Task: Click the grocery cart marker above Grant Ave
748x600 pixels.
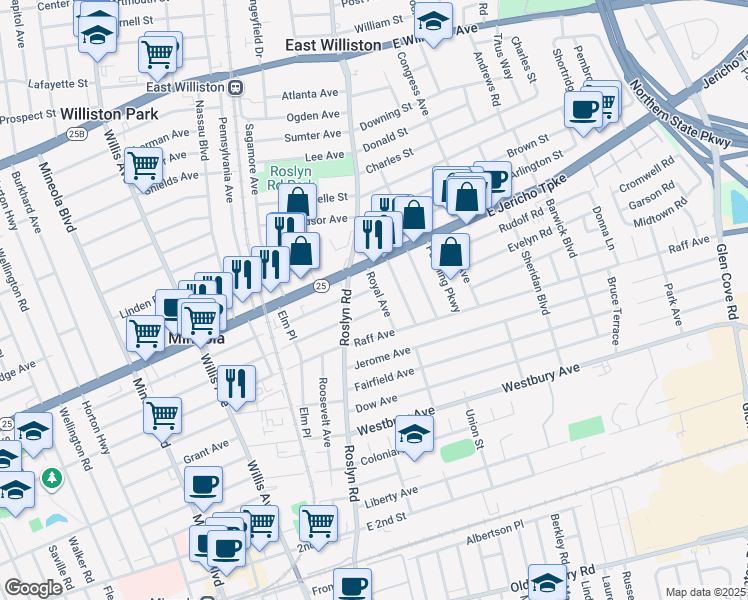Action: [x=162, y=412]
